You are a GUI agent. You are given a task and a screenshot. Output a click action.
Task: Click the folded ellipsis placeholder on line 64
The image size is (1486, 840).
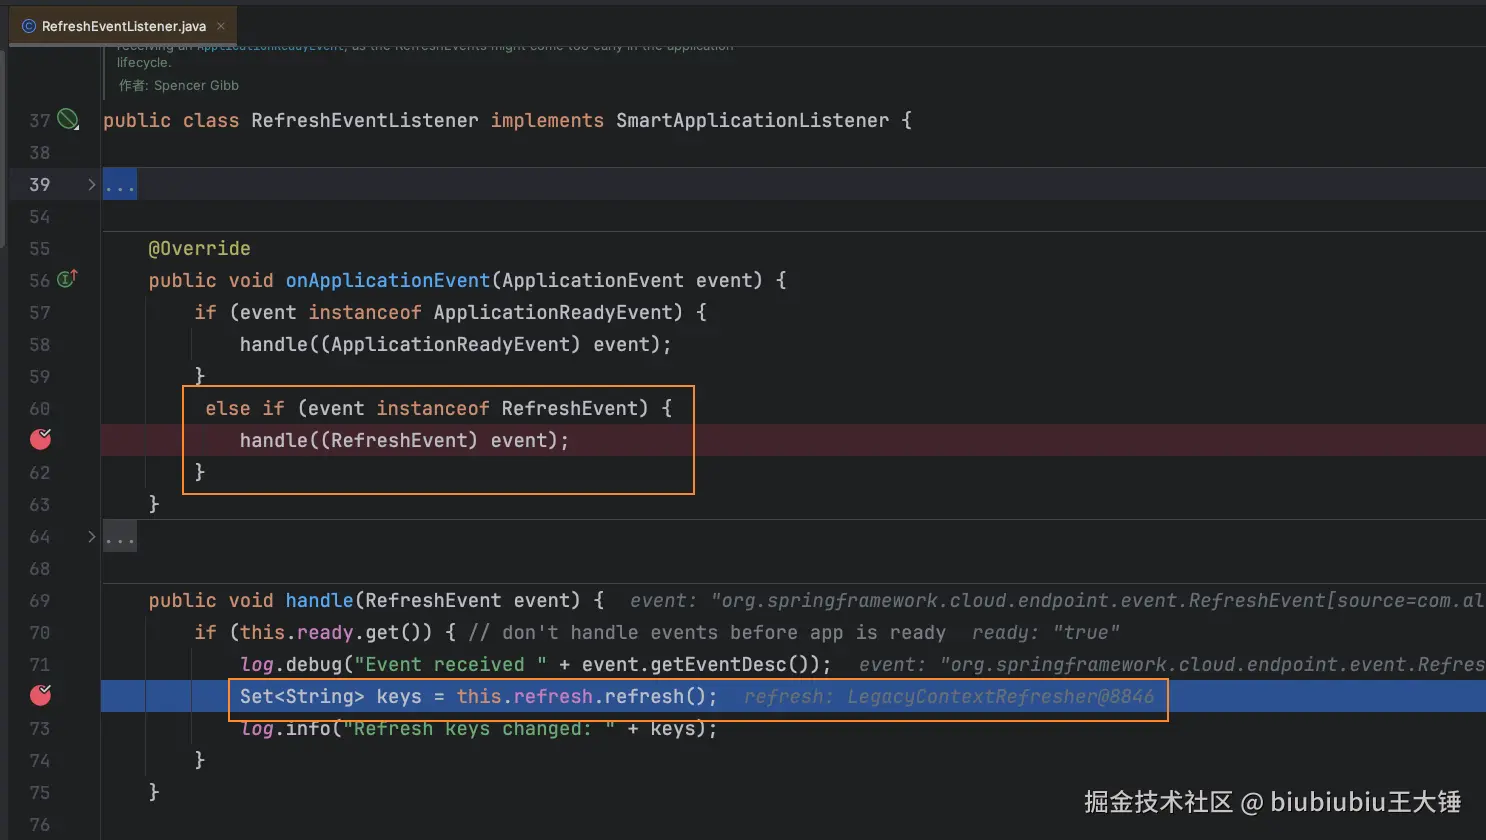pos(120,537)
